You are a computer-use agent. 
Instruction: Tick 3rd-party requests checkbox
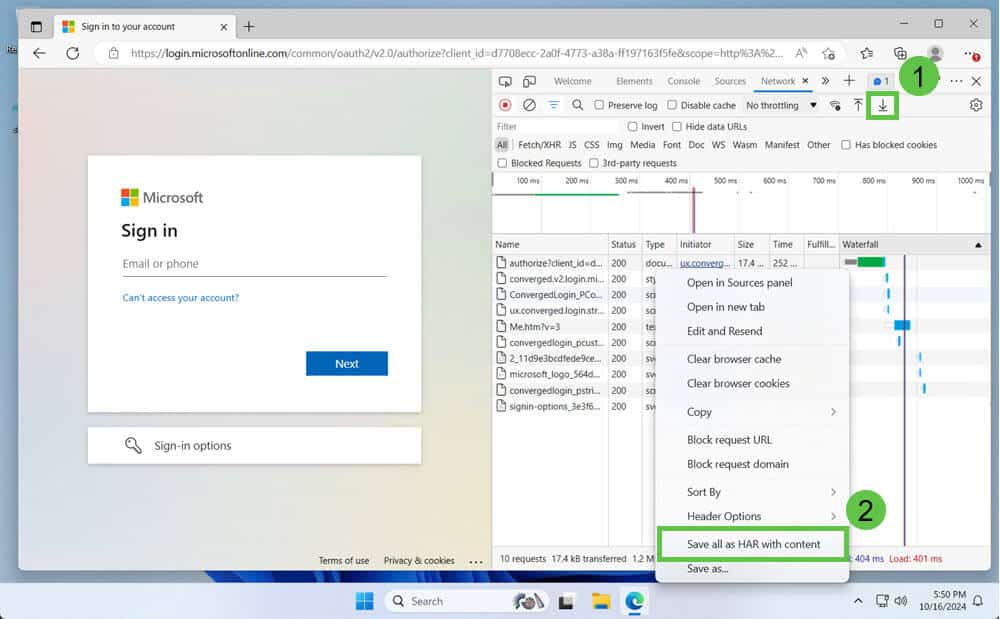(x=594, y=163)
